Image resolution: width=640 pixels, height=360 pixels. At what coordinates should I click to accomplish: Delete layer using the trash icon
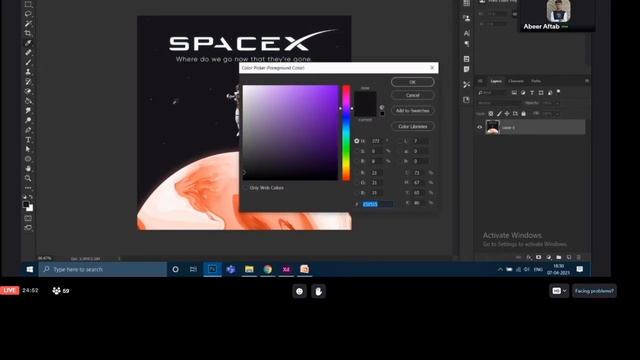(x=579, y=257)
